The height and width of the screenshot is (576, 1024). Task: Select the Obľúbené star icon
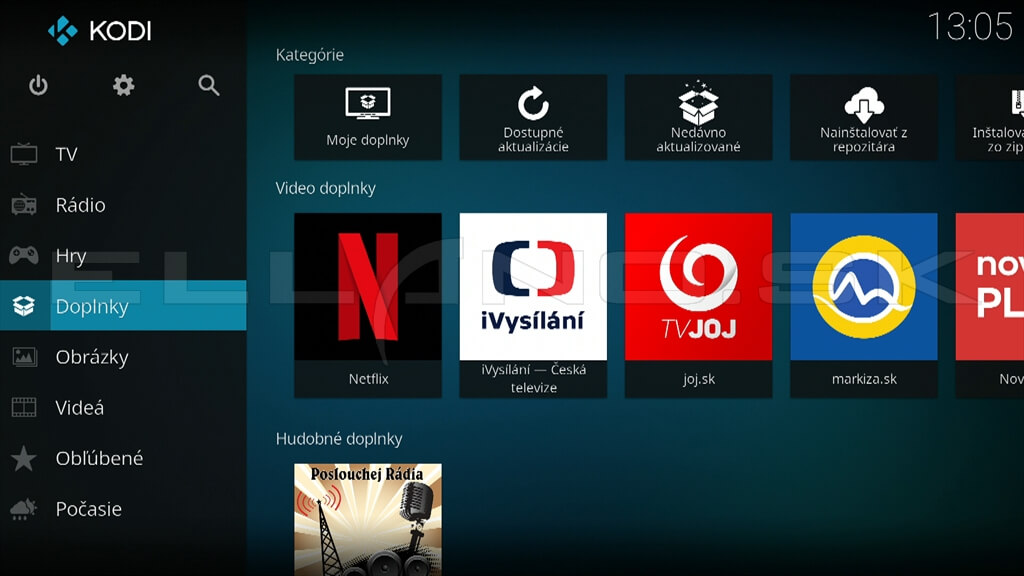[x=24, y=458]
